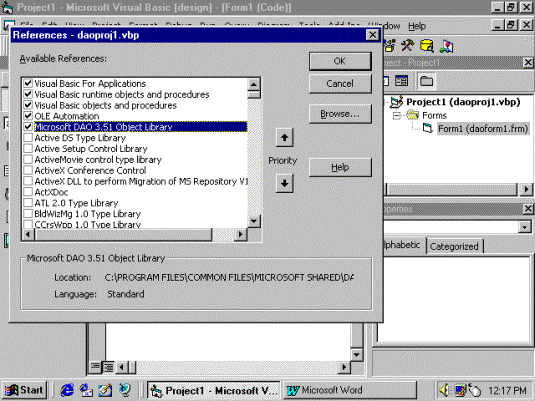The width and height of the screenshot is (535, 401).
Task: Click Cancel in References dialog
Action: tap(340, 84)
